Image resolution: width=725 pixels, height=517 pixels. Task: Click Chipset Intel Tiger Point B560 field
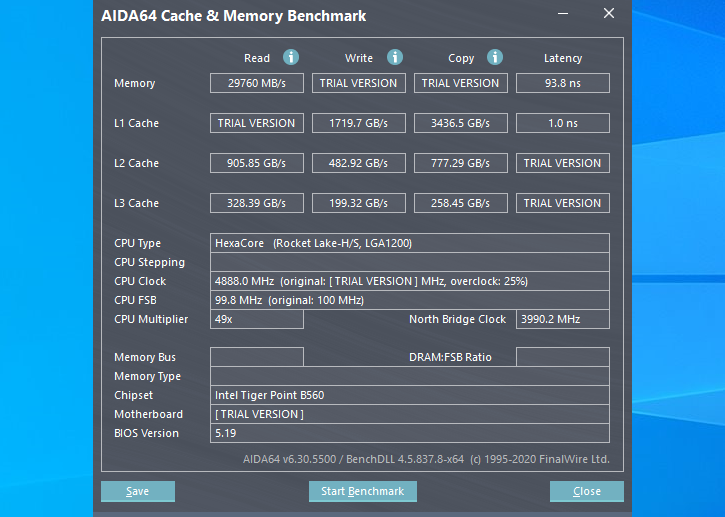point(410,395)
